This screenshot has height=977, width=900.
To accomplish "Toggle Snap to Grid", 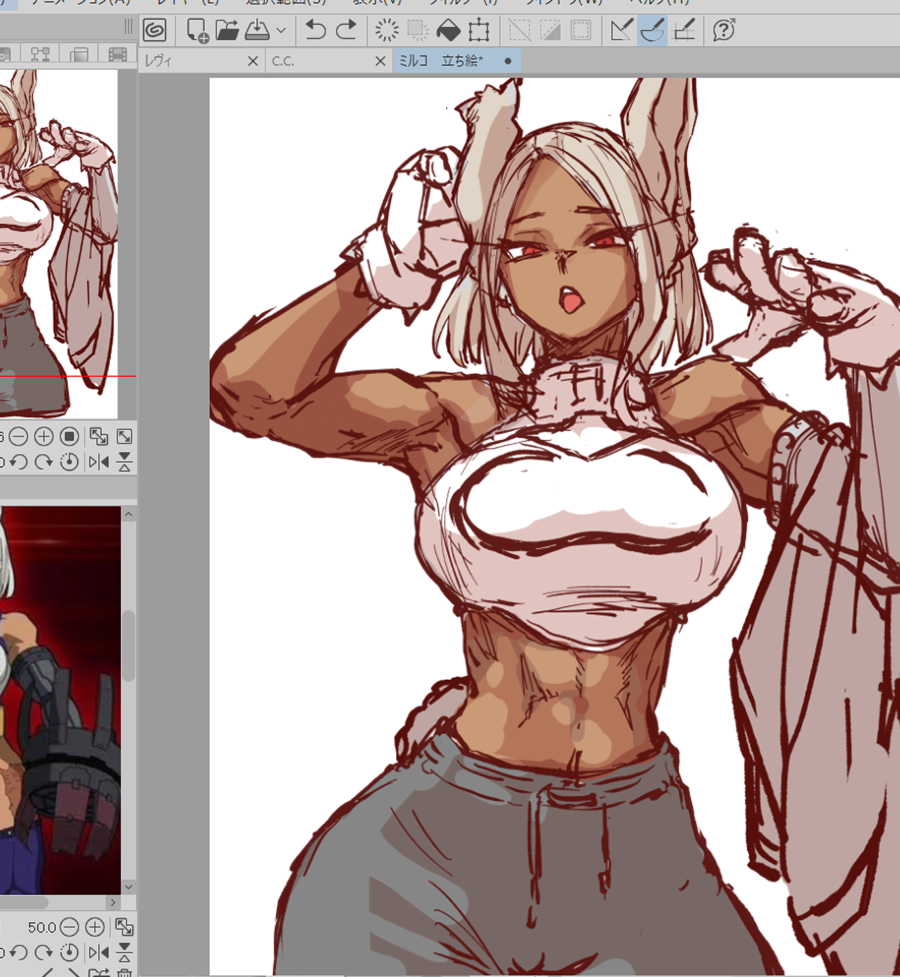I will pyautogui.click(x=684, y=30).
